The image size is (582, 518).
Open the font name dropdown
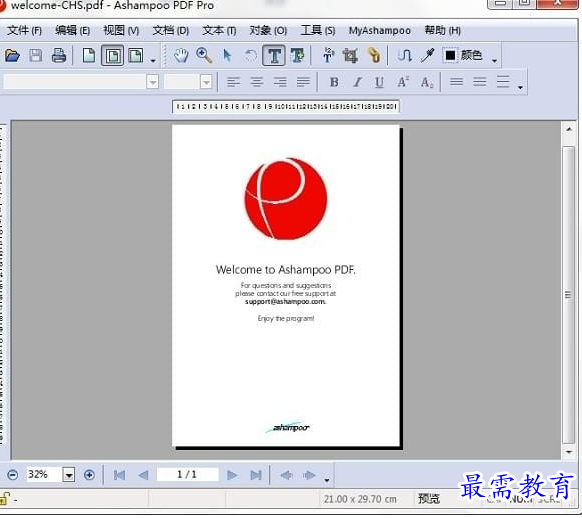tap(153, 82)
